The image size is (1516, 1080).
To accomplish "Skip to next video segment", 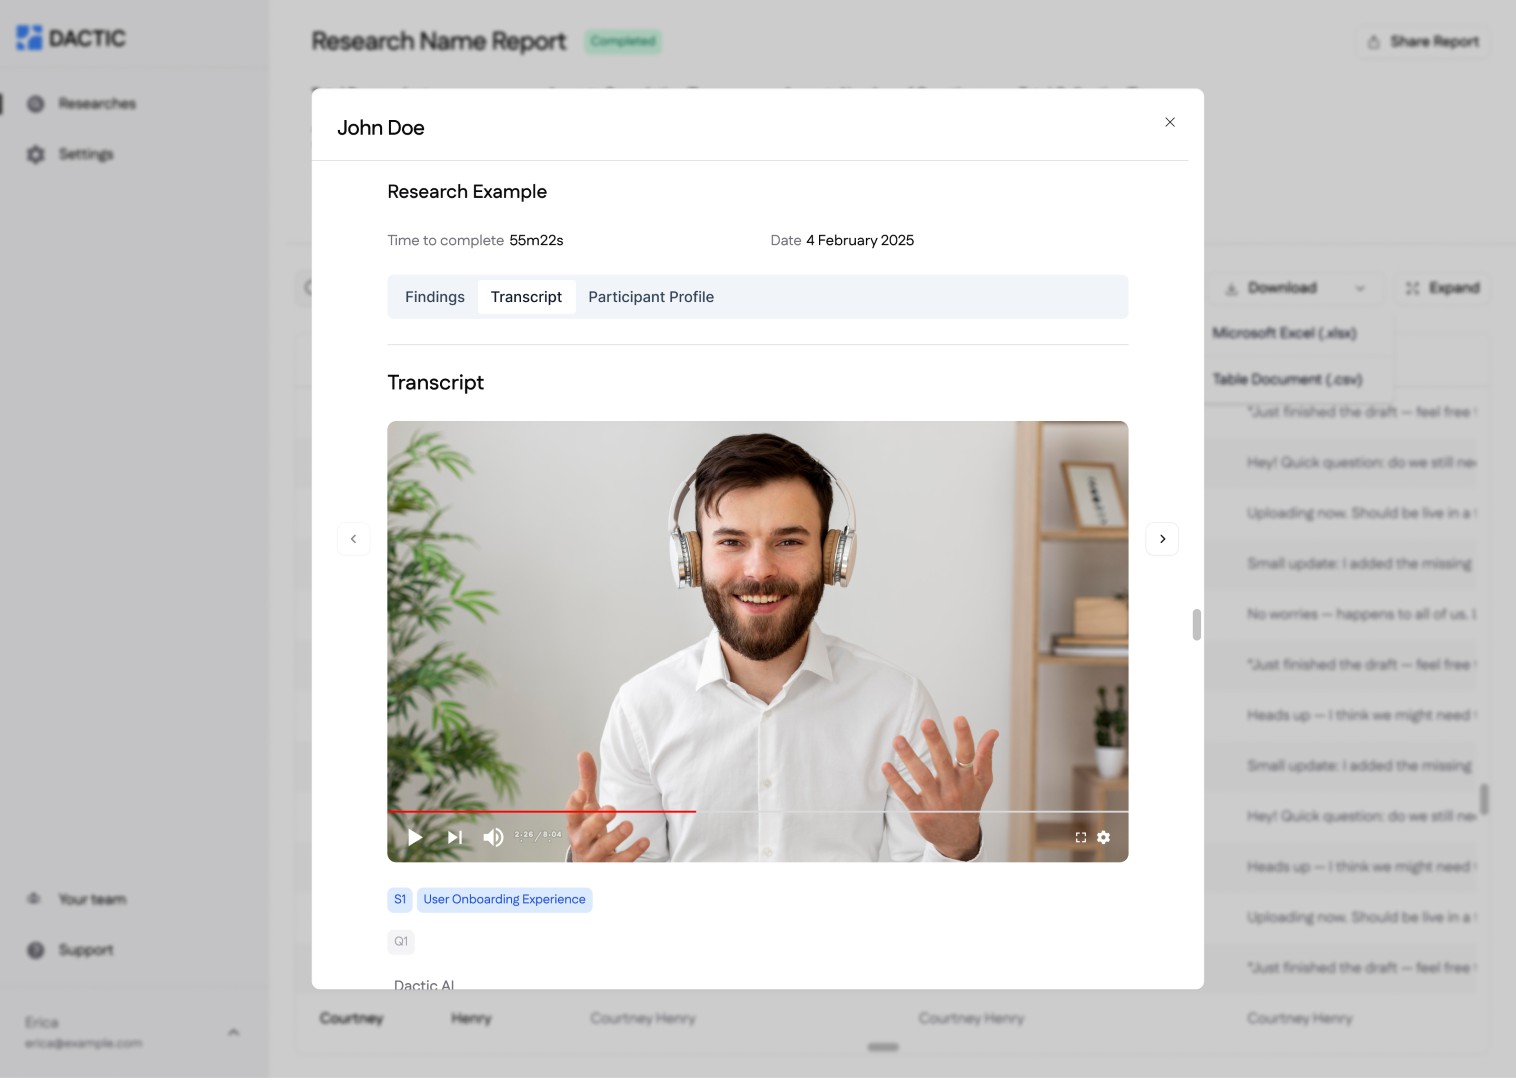I will (x=455, y=837).
